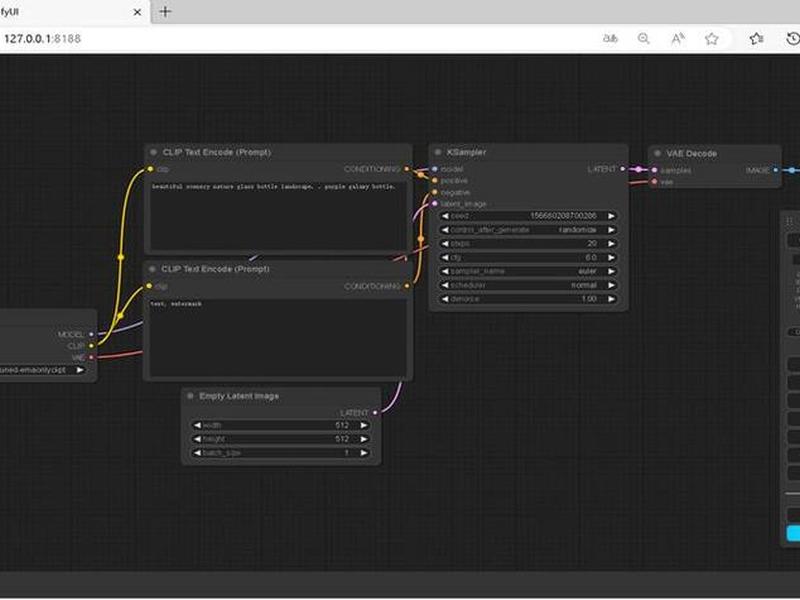
Task: Close the ComfyUI browser tab
Action: pos(137,12)
